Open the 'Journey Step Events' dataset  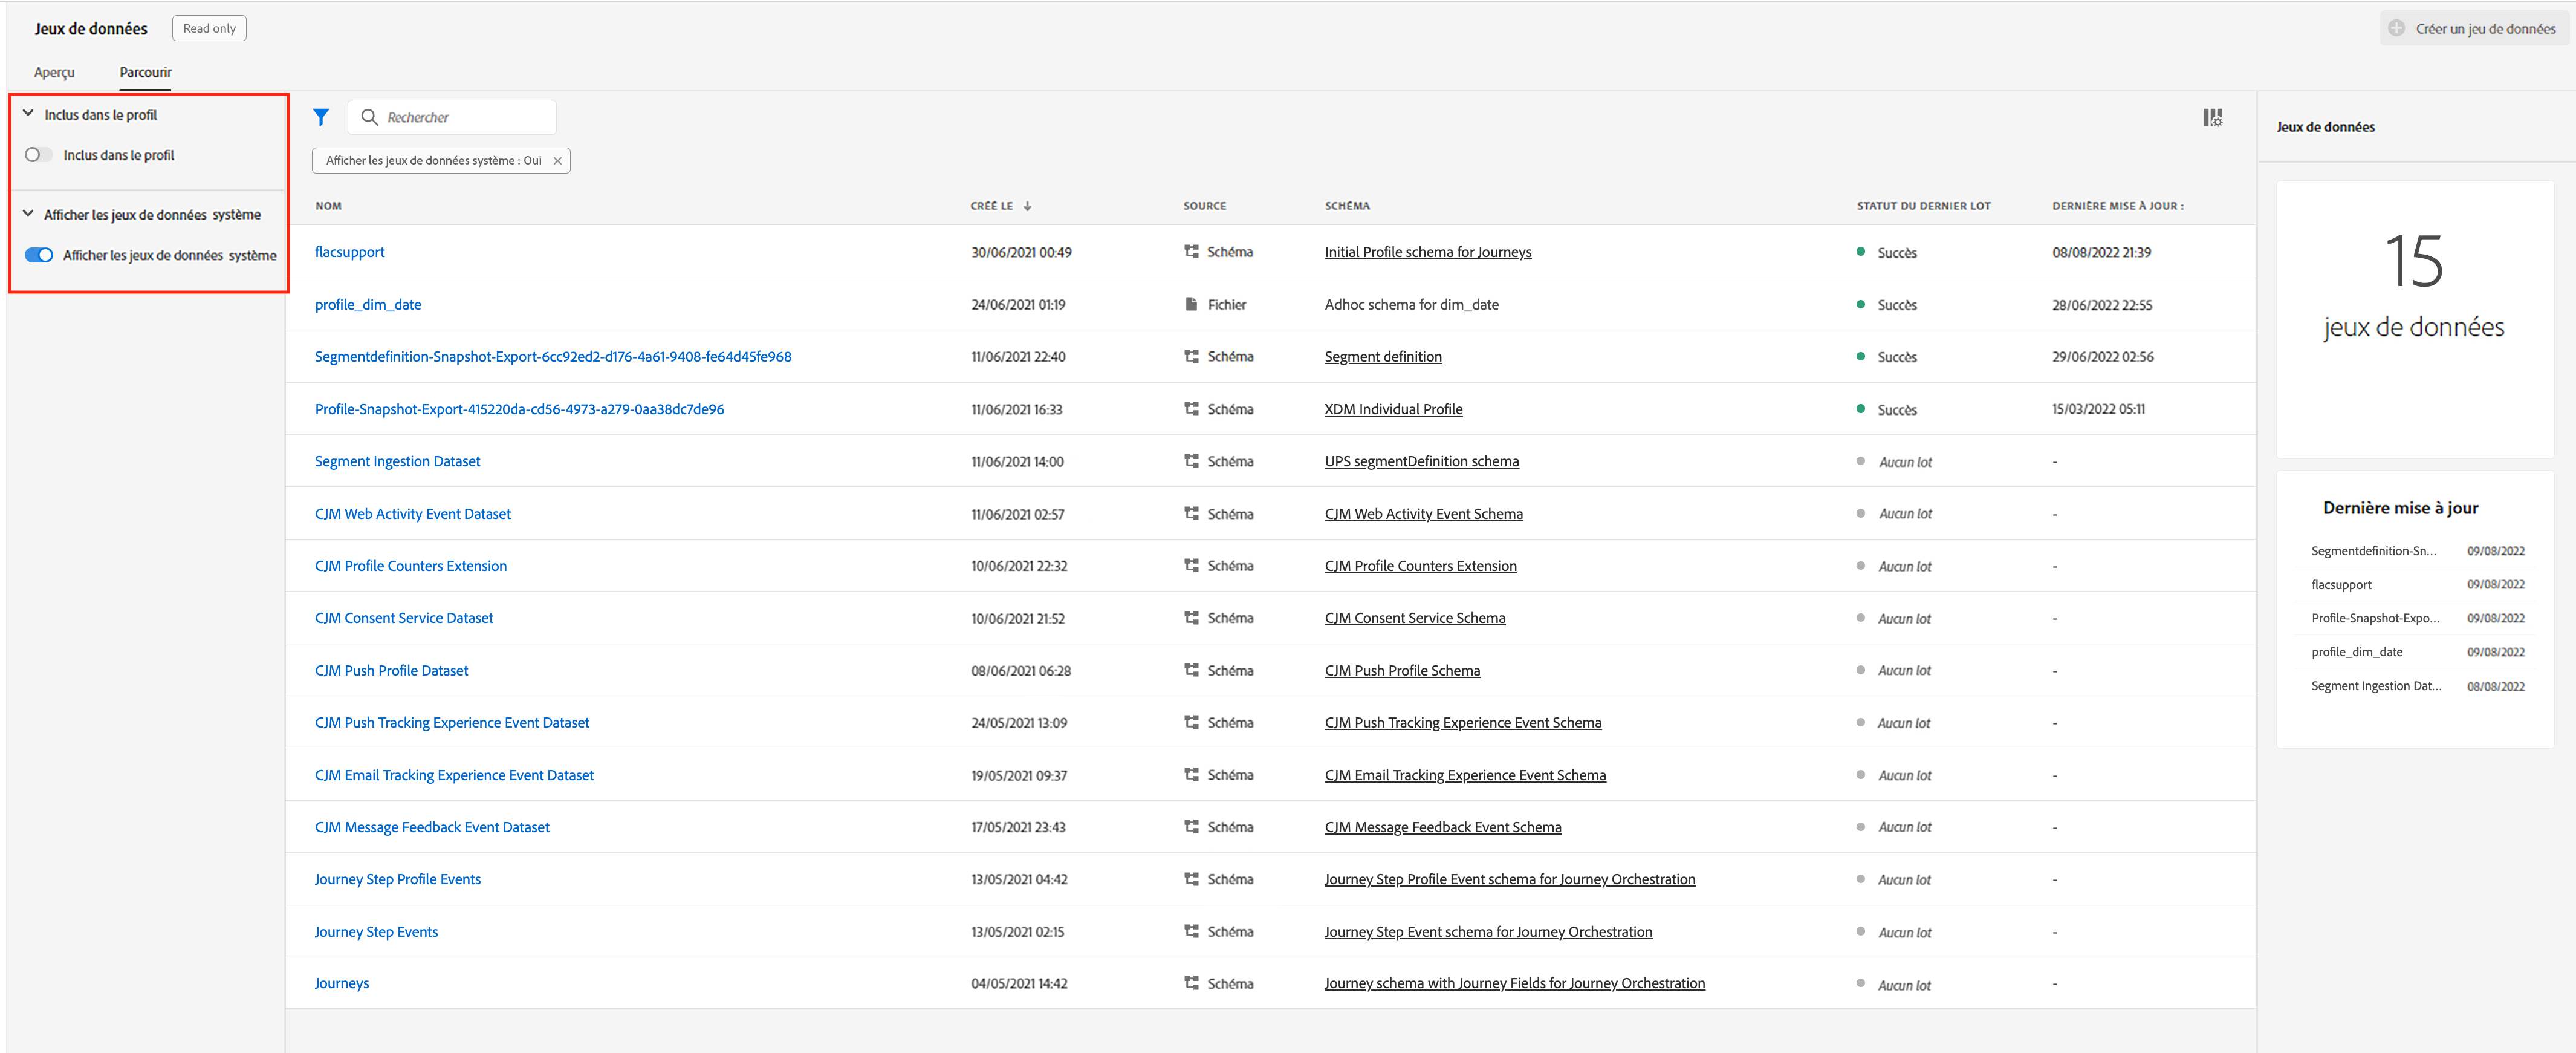pos(376,932)
